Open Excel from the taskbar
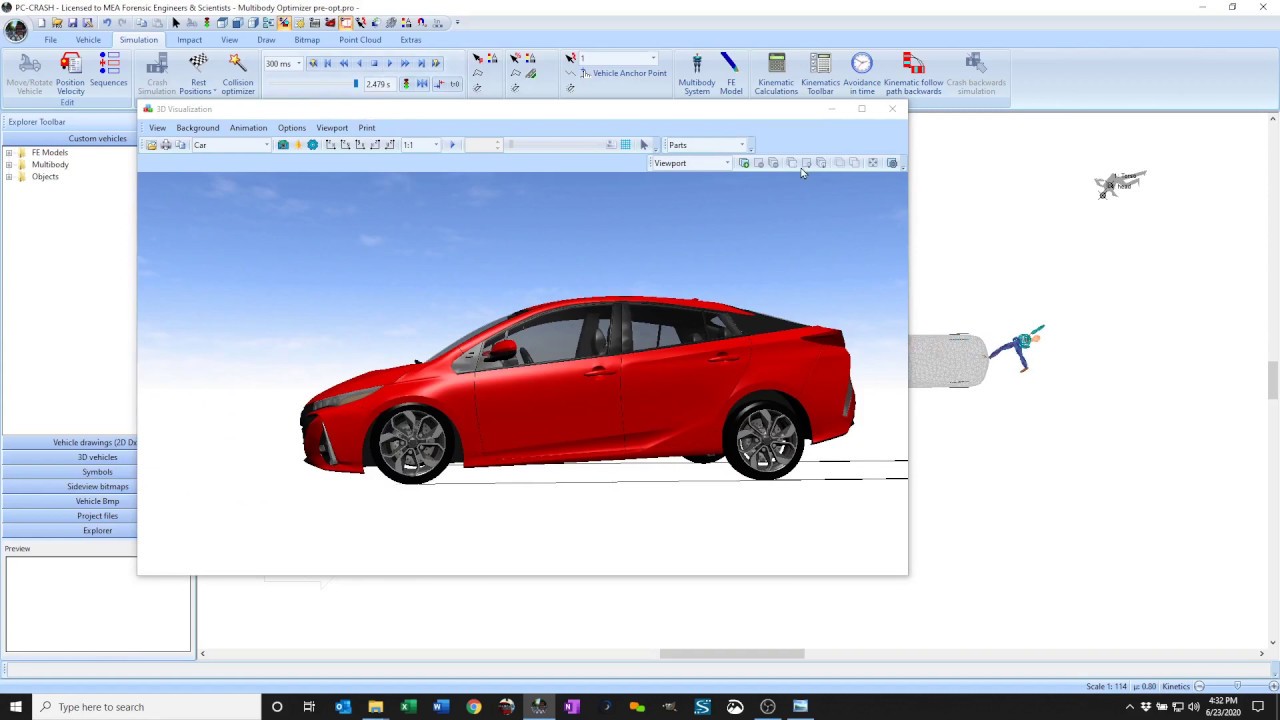This screenshot has width=1280, height=720. point(408,707)
